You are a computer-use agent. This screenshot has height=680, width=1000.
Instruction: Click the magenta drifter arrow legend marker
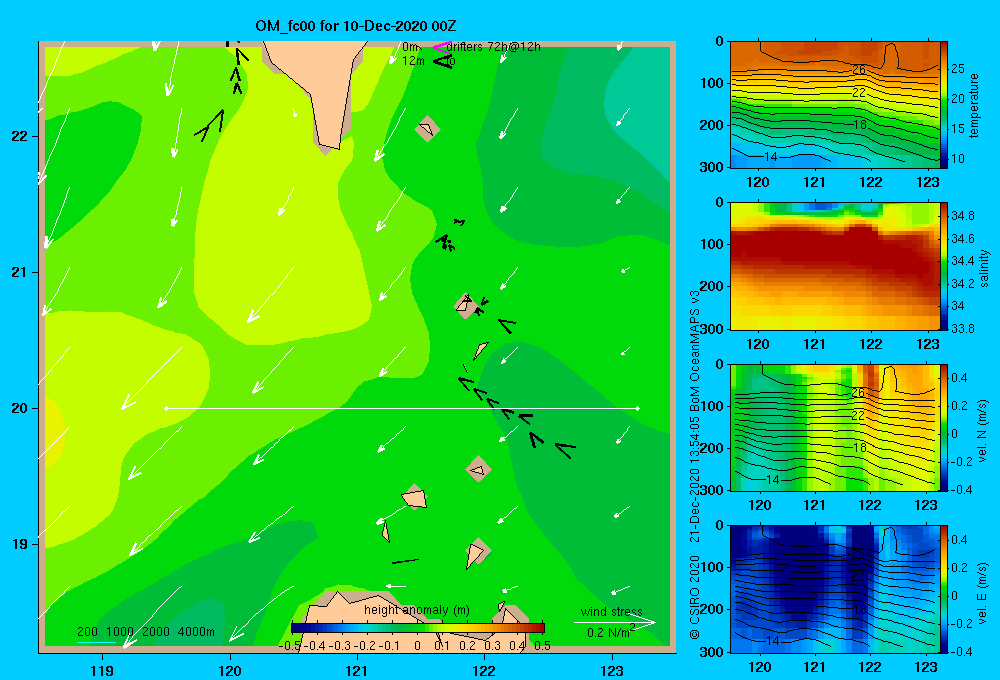point(441,47)
